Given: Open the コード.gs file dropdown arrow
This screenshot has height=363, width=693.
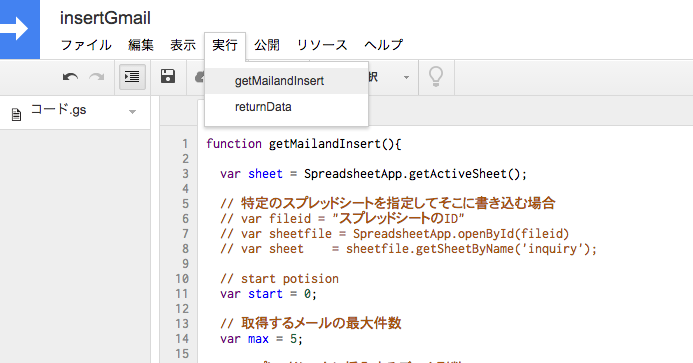Looking at the screenshot, I should coord(132,112).
